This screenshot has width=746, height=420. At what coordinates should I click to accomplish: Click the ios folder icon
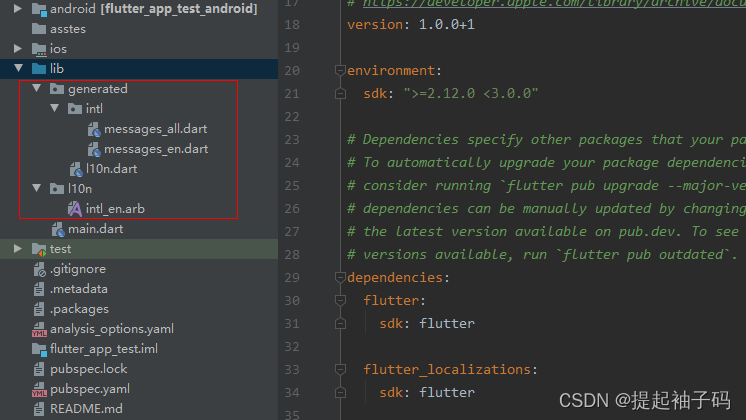(39, 49)
